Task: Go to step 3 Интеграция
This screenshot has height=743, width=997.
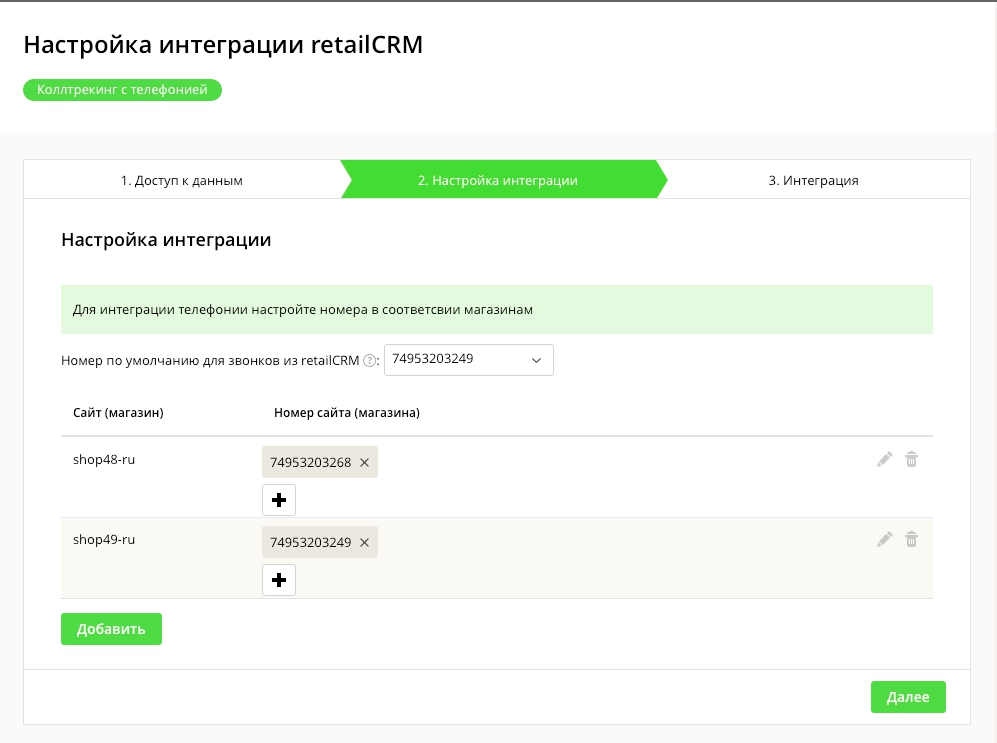Action: coord(813,181)
